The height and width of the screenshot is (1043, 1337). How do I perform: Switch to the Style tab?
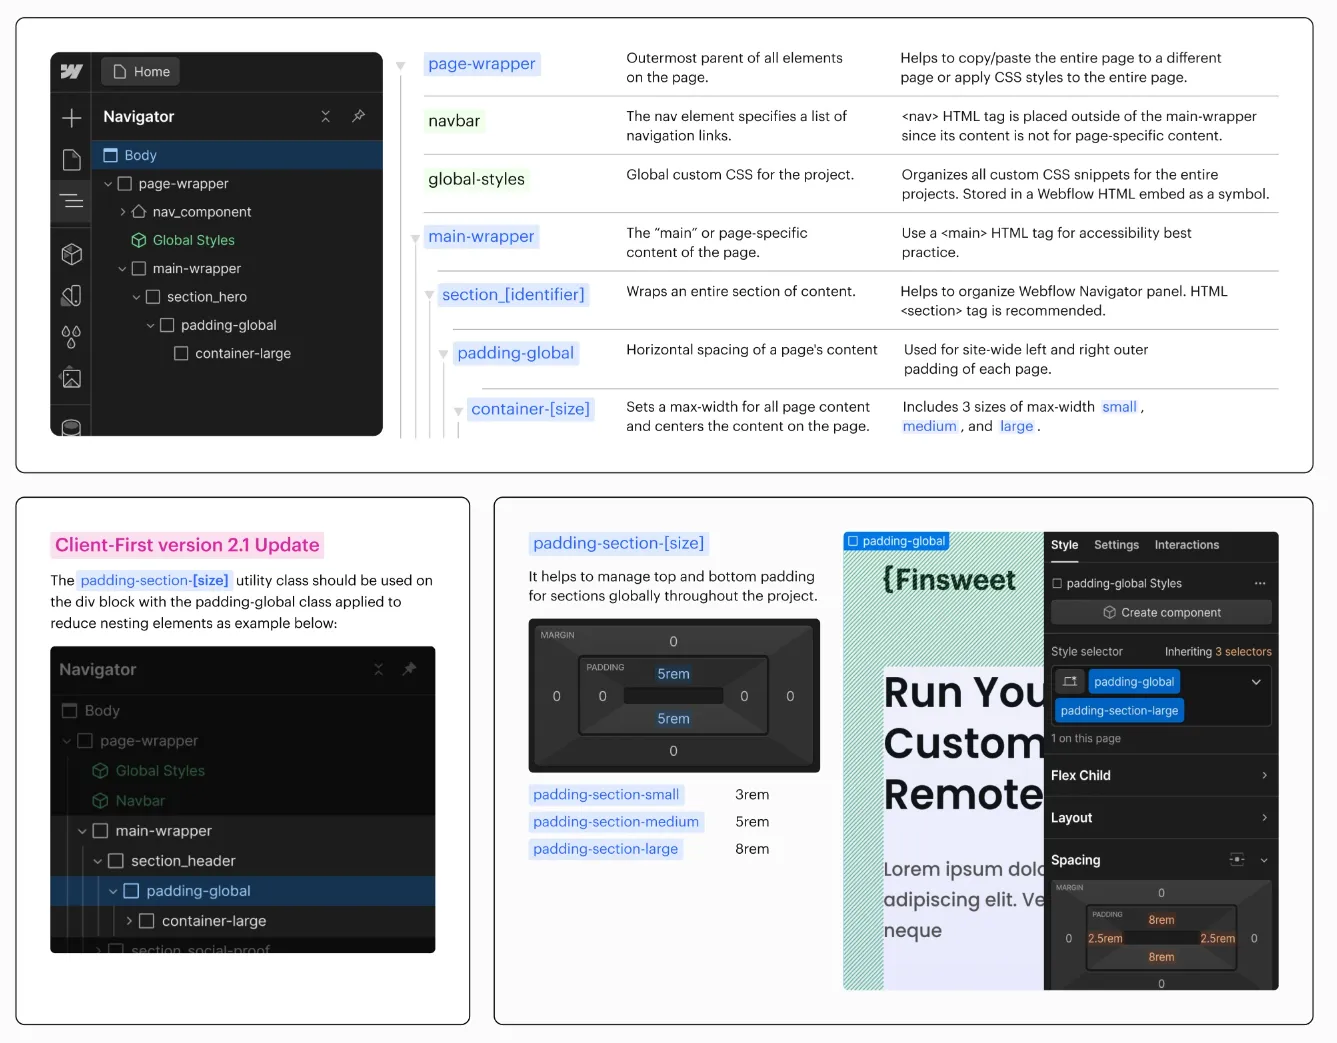click(1064, 545)
